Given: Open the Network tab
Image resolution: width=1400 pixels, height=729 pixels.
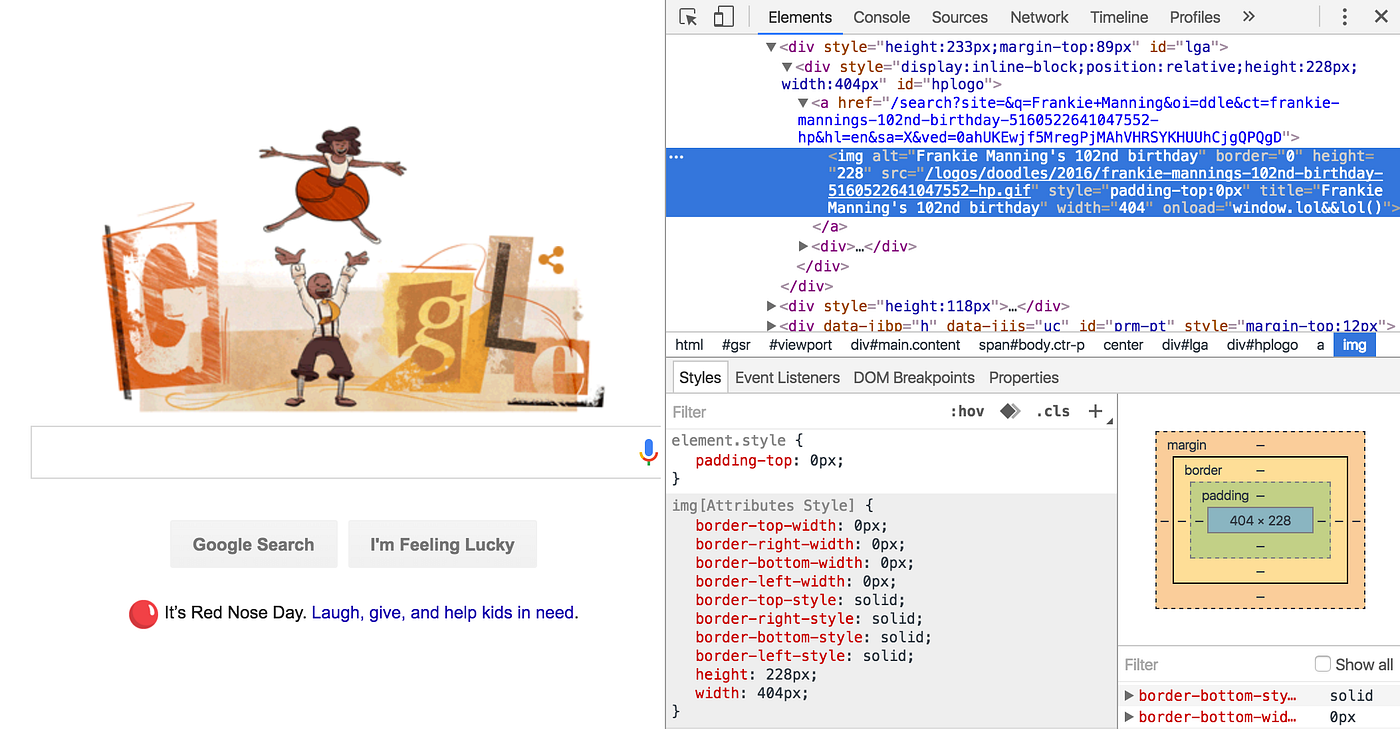Looking at the screenshot, I should coord(1039,17).
